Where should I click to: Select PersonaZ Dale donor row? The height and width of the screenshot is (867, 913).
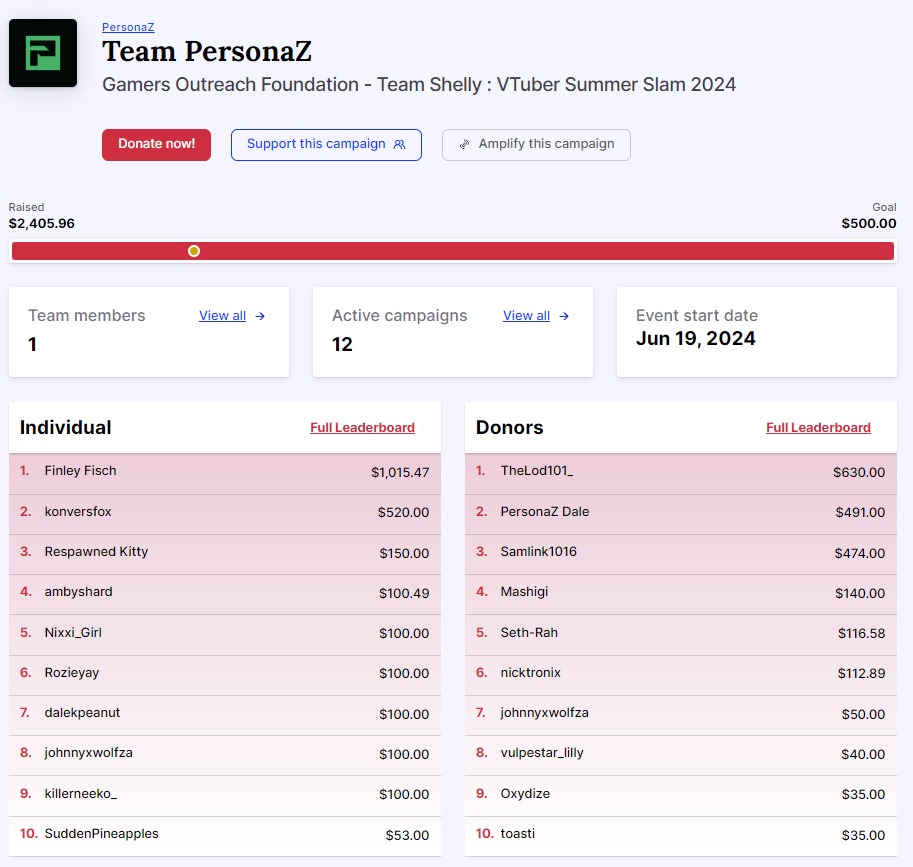coord(681,514)
